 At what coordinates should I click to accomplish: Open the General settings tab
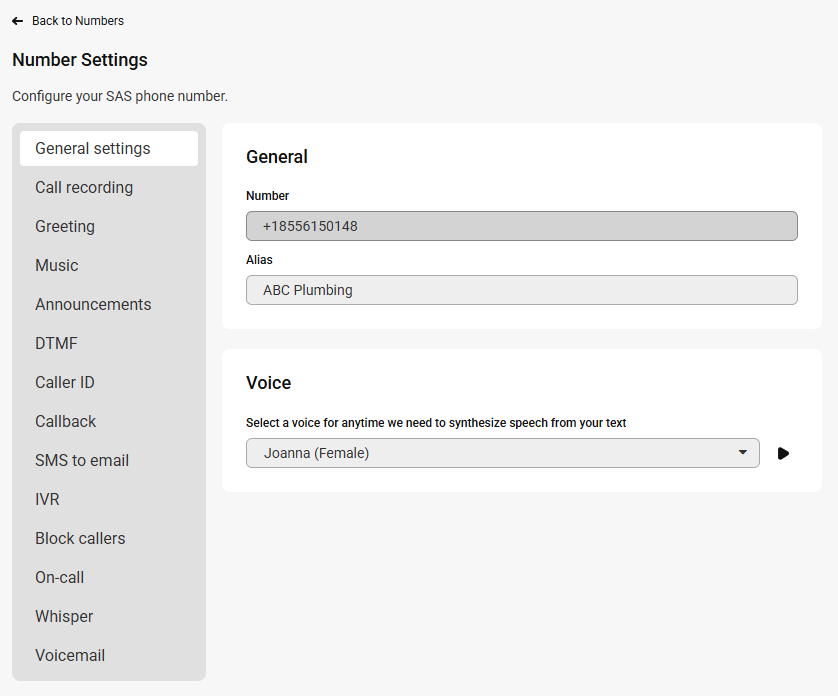(109, 149)
